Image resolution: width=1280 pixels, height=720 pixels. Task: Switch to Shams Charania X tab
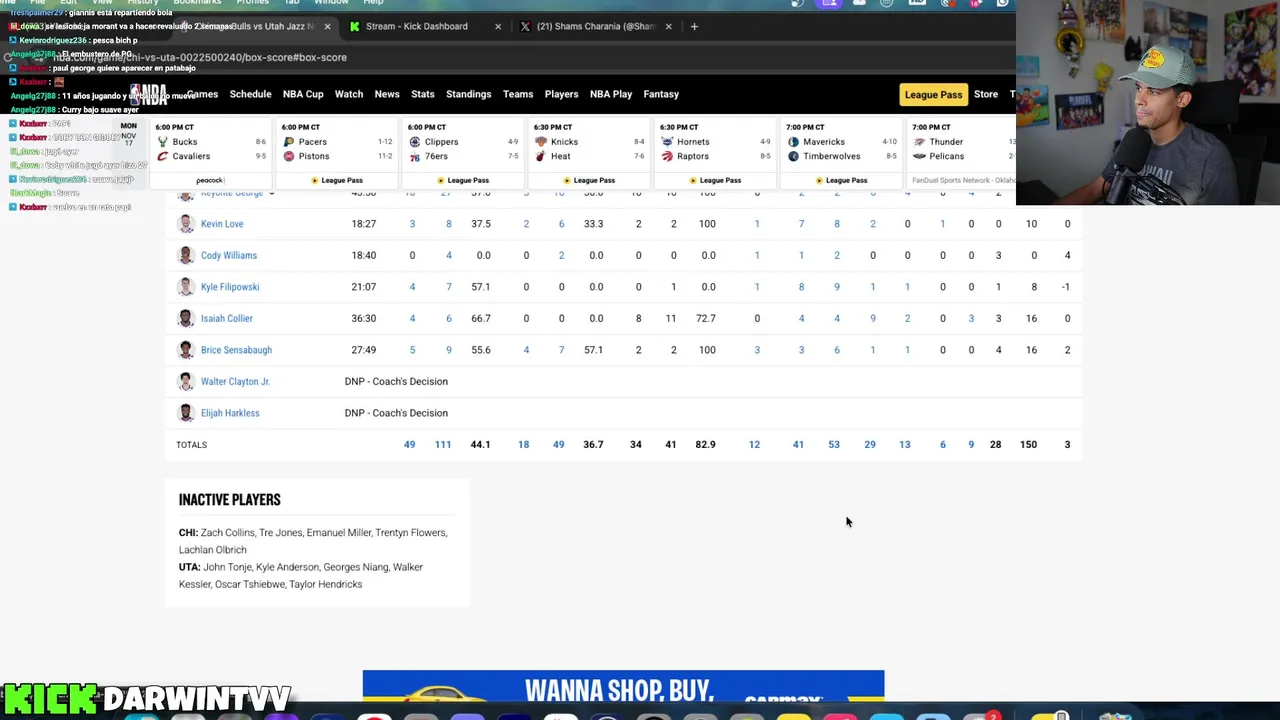coord(596,26)
